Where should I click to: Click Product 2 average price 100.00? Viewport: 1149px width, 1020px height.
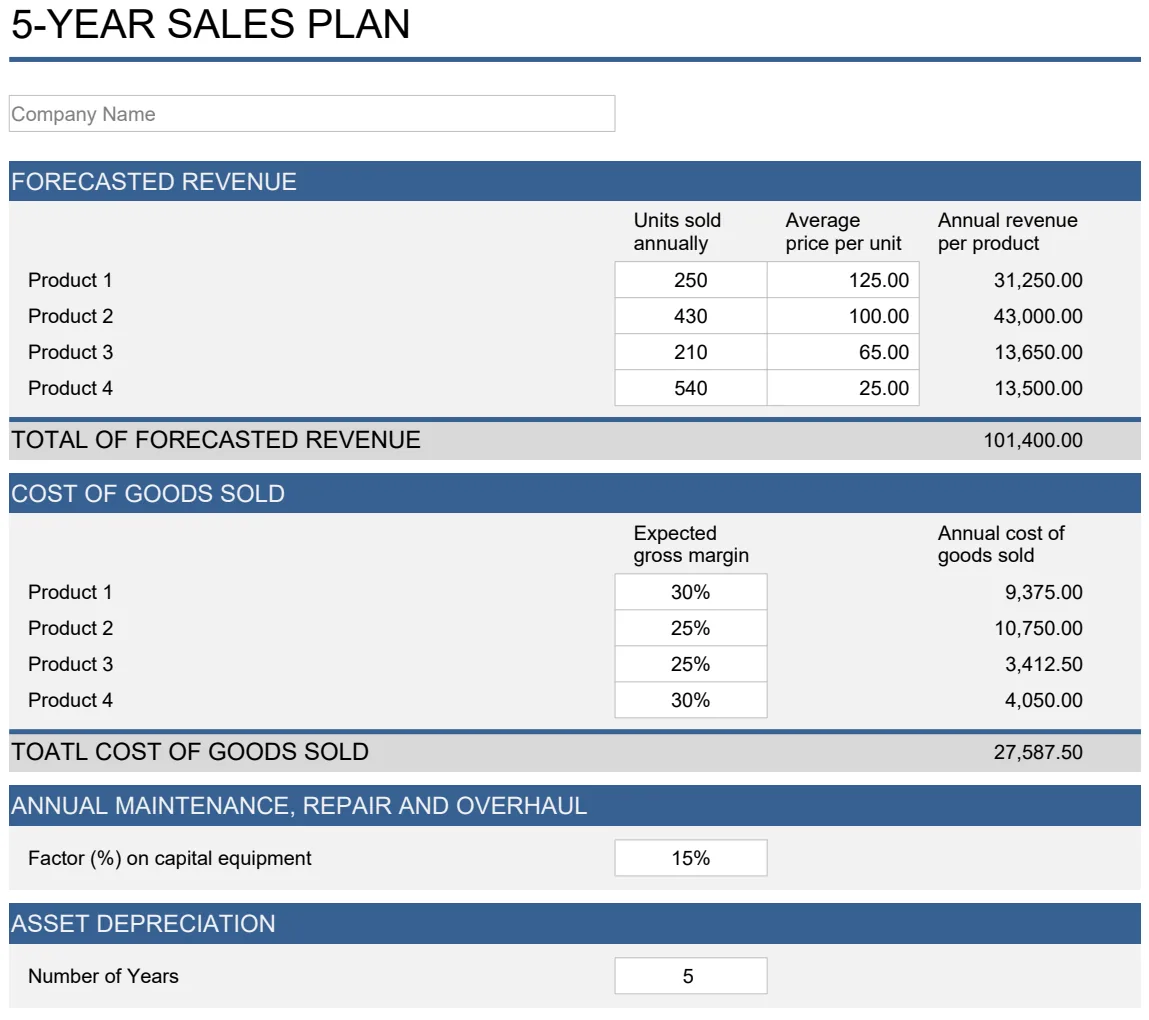coord(843,316)
